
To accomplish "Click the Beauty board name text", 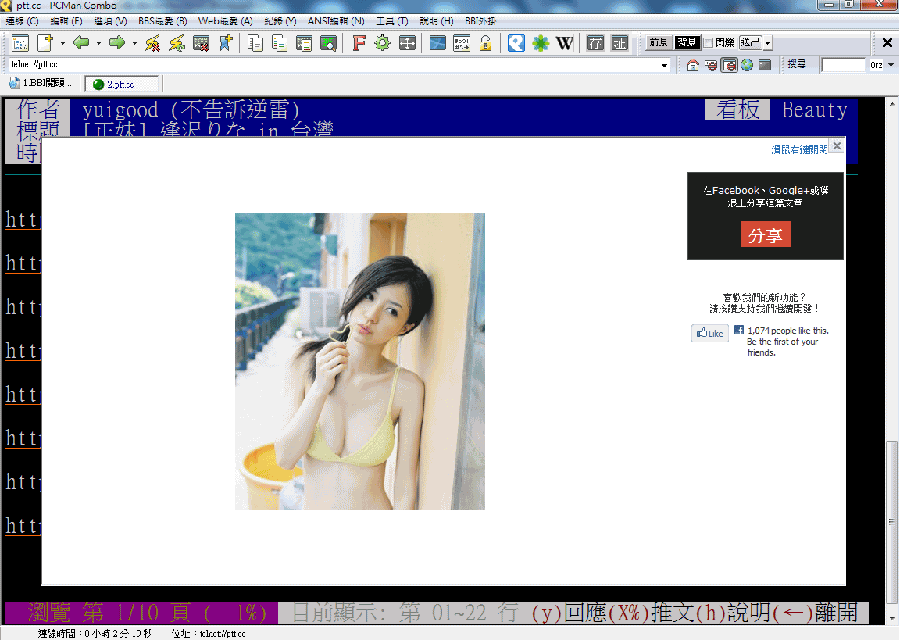I will tap(815, 110).
